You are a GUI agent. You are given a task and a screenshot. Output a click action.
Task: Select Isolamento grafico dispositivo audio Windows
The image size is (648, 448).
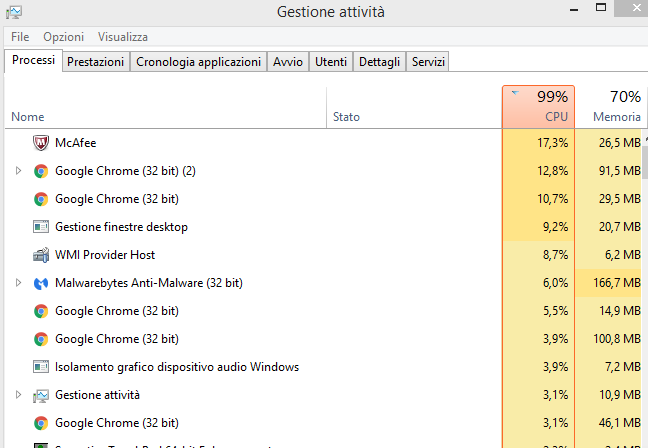pos(177,367)
